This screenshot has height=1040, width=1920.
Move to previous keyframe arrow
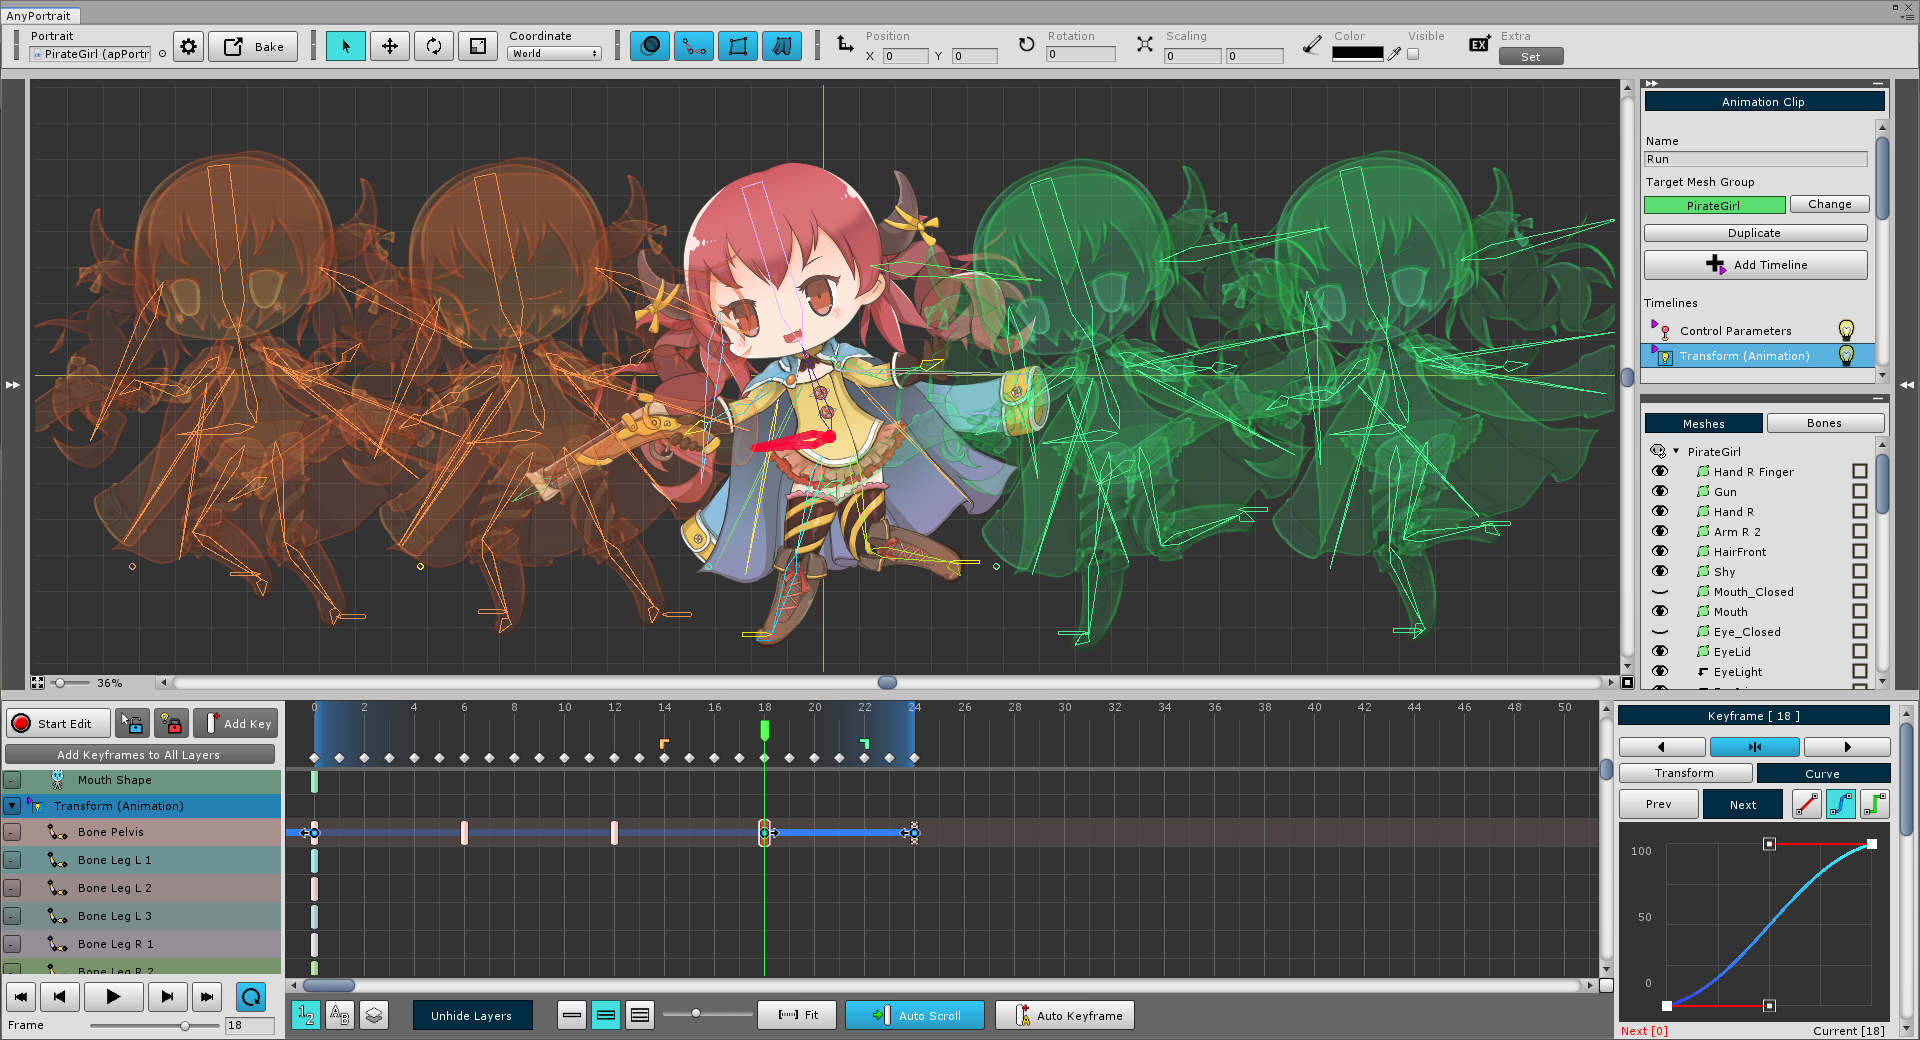1662,747
